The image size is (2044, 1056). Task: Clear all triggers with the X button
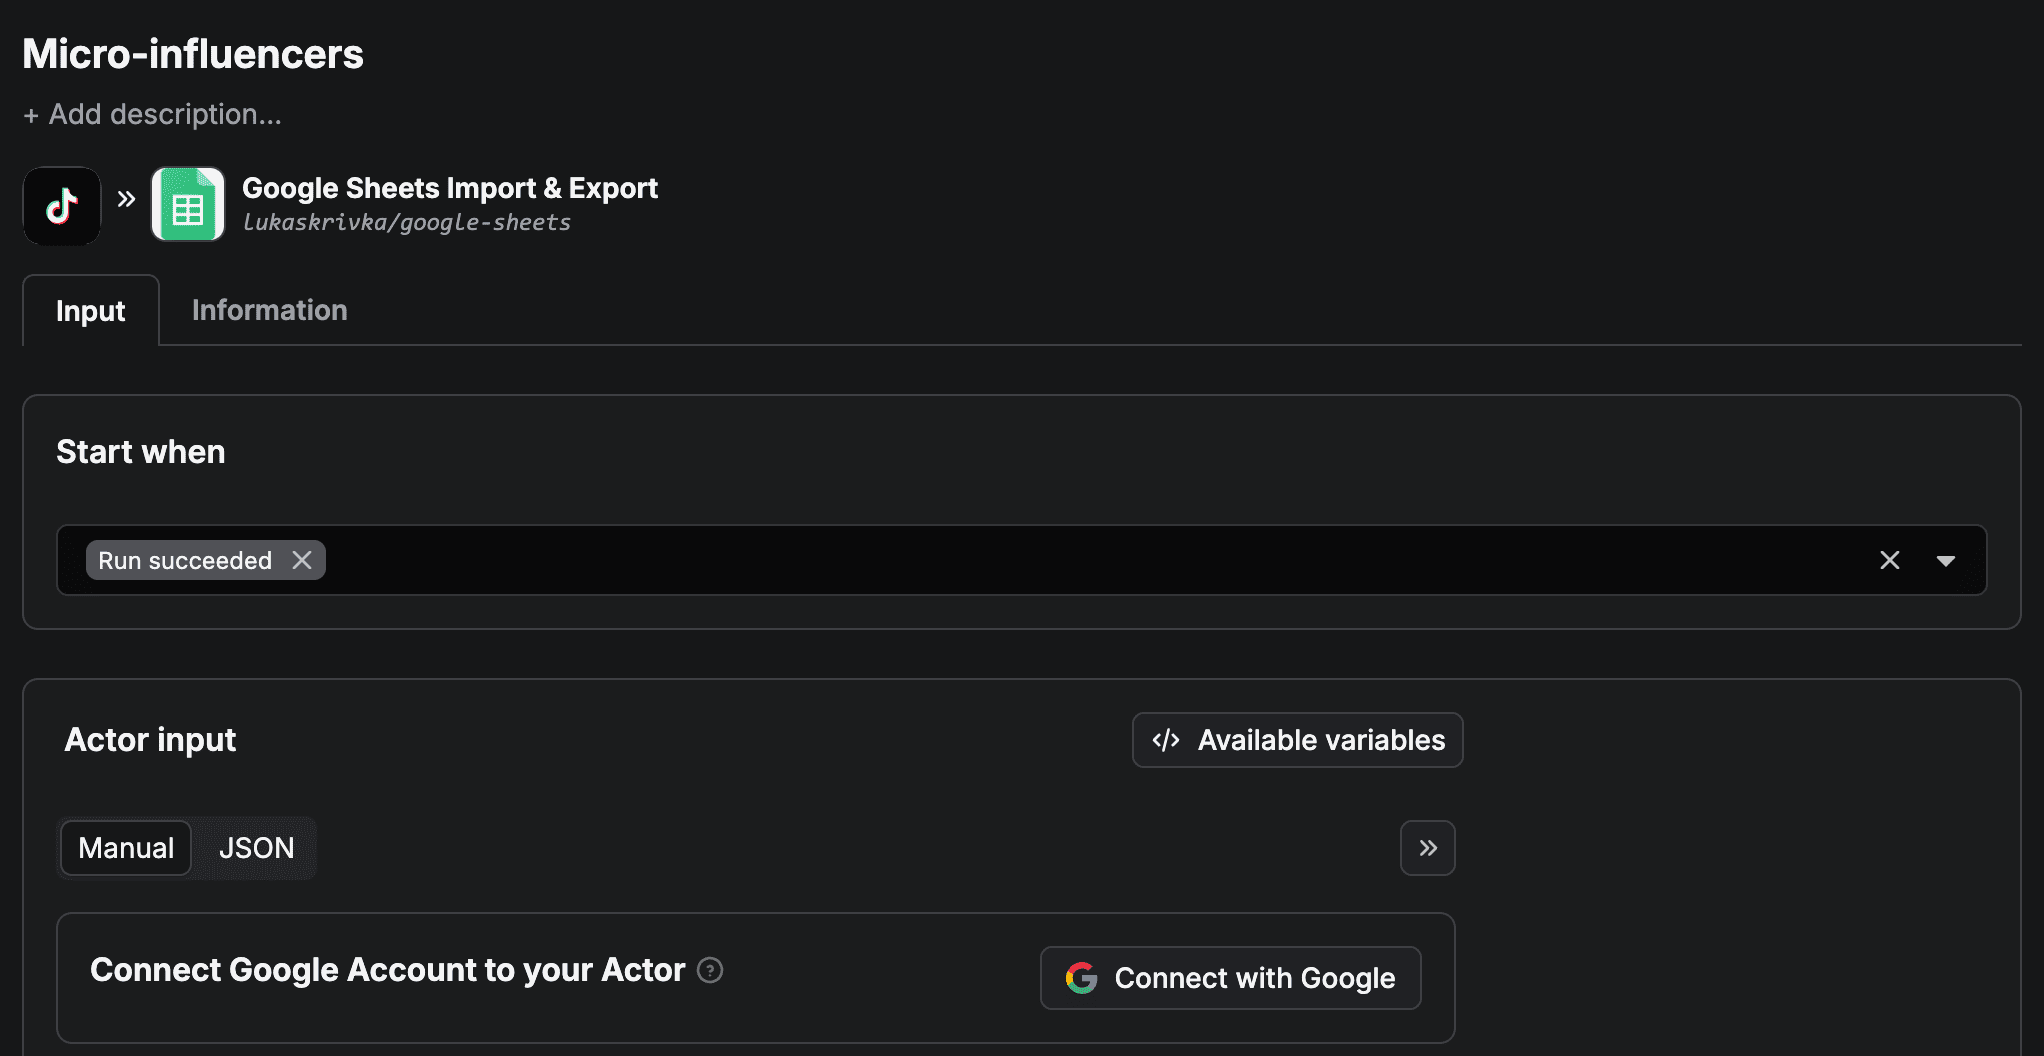click(x=1889, y=560)
